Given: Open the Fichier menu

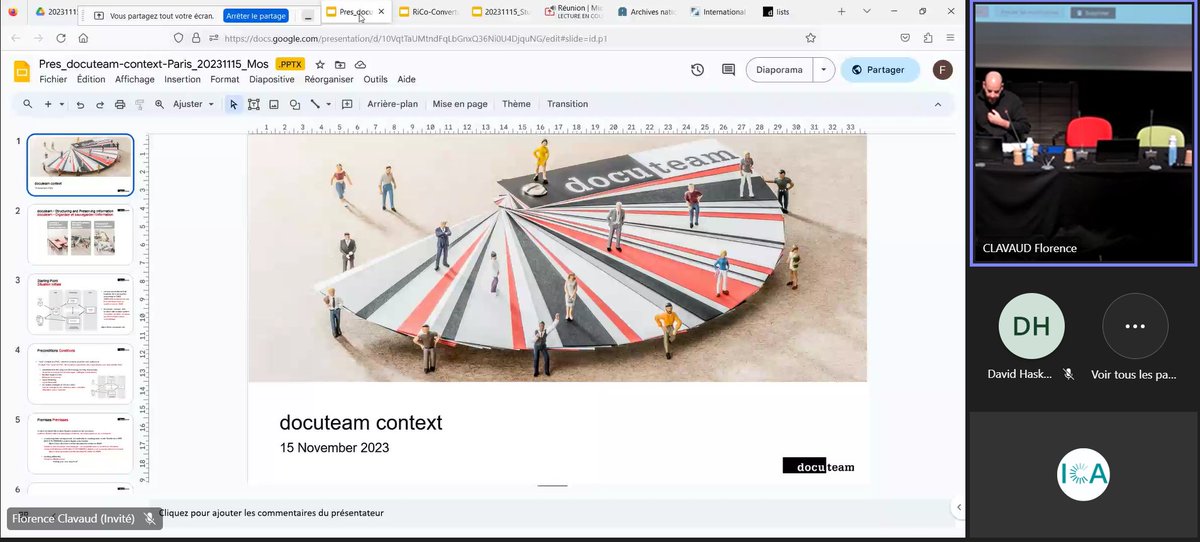Looking at the screenshot, I should (x=53, y=79).
